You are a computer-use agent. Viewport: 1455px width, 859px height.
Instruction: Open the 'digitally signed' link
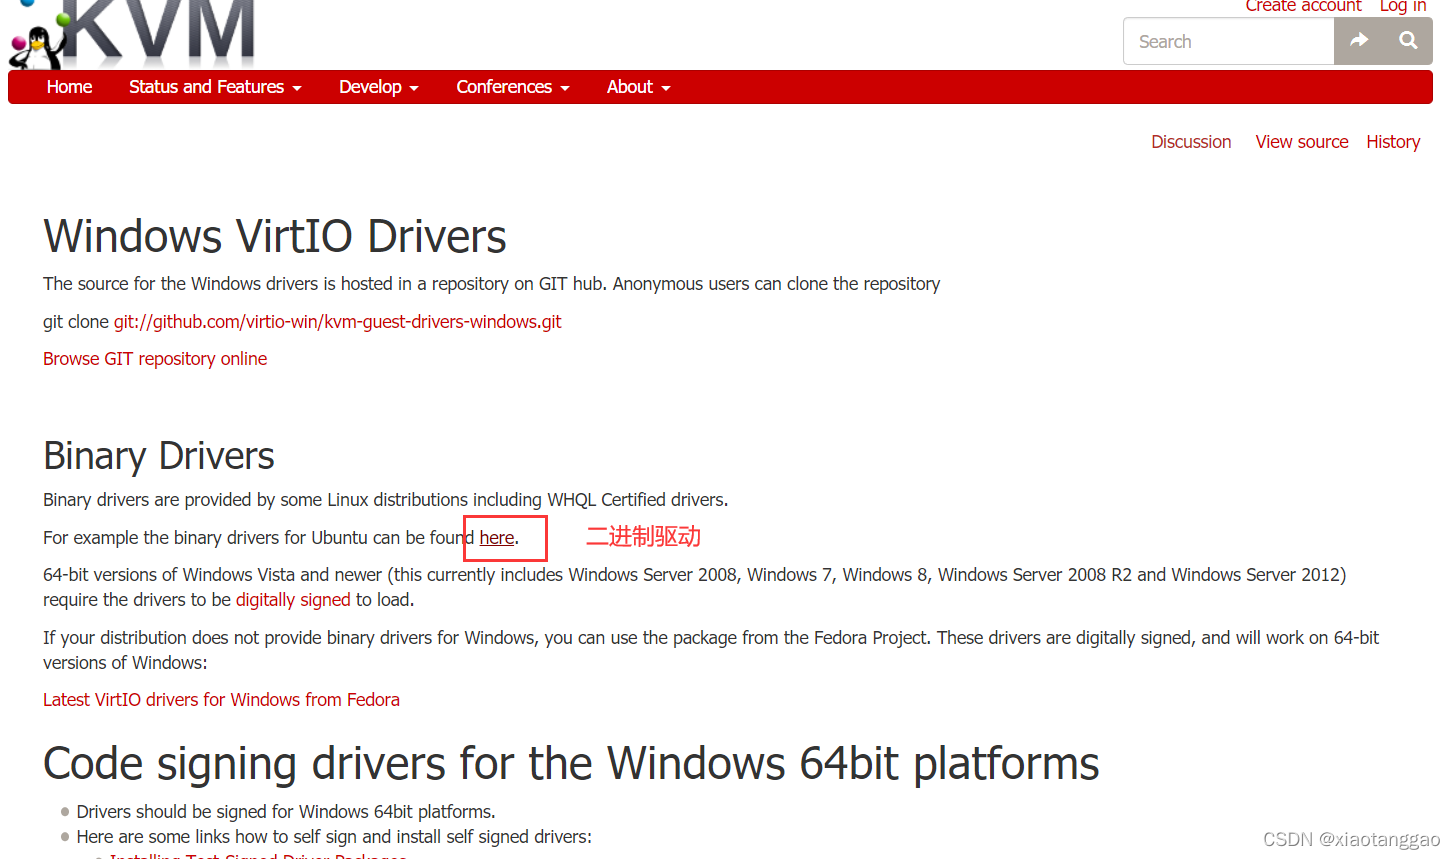293,600
